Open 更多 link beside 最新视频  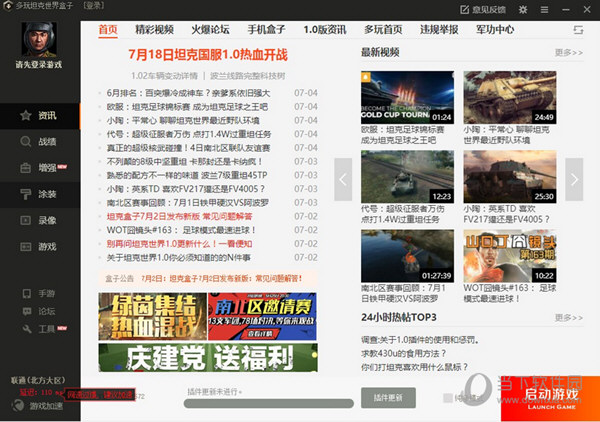click(569, 52)
